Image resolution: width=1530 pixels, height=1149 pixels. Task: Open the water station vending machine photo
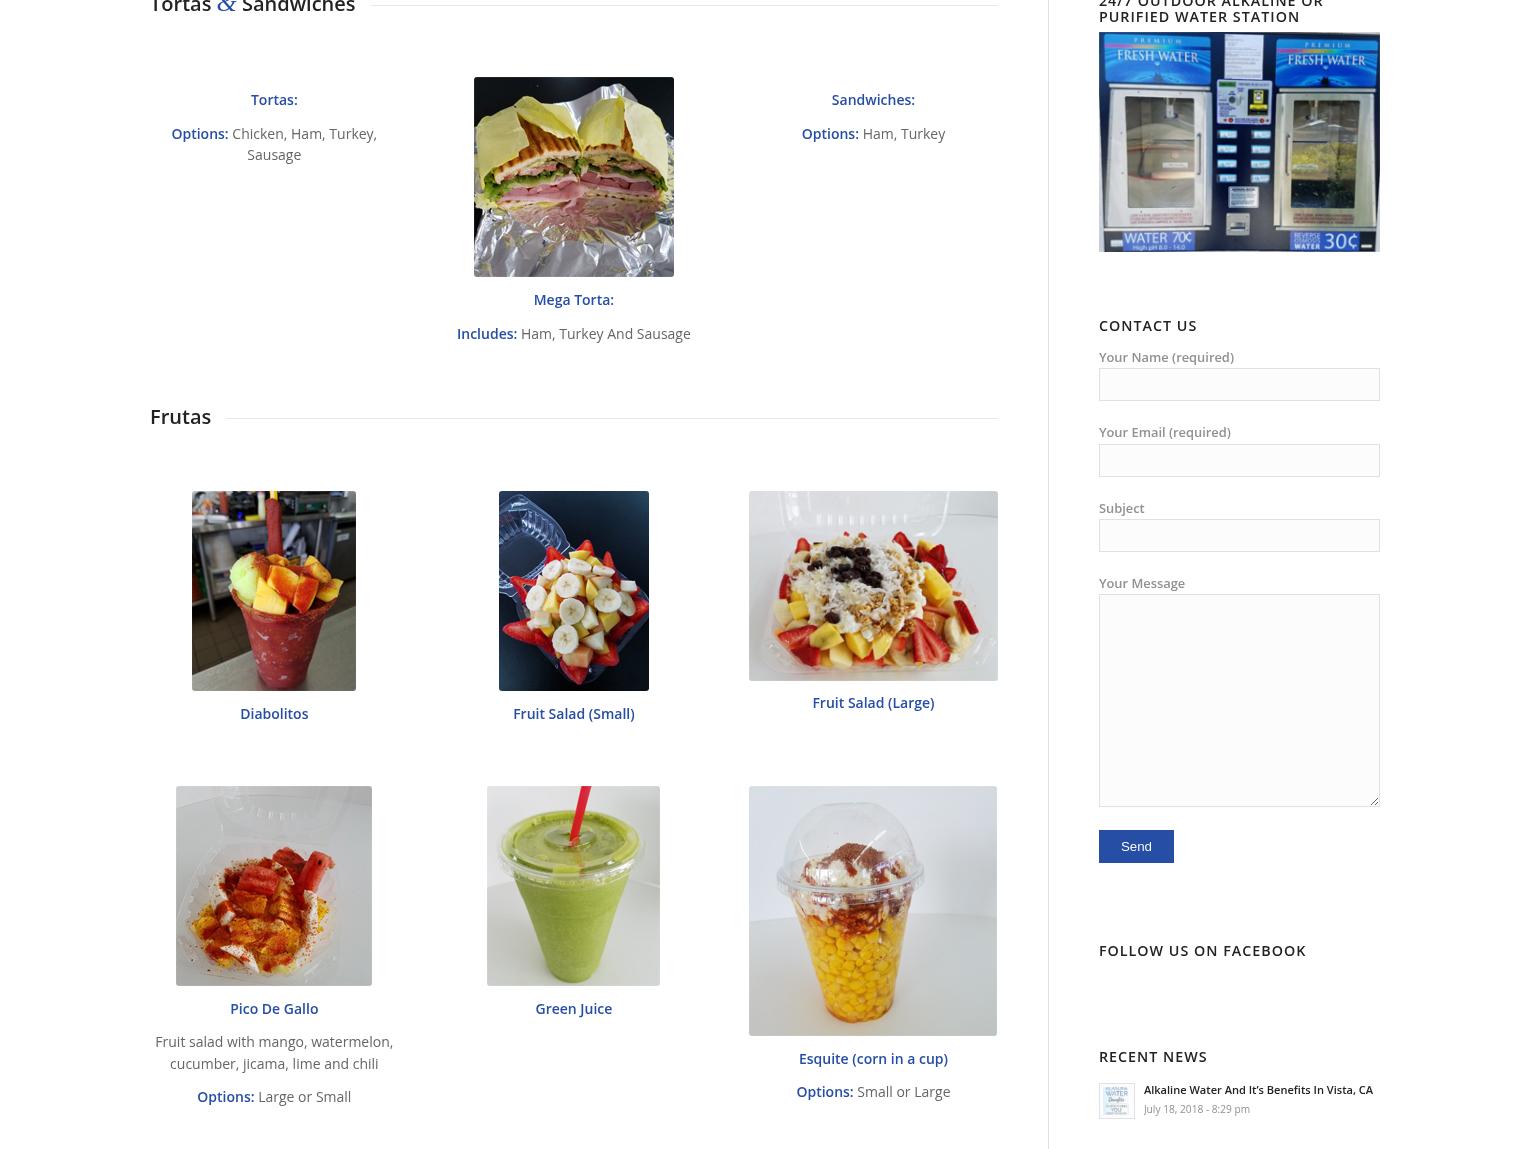(x=1239, y=142)
